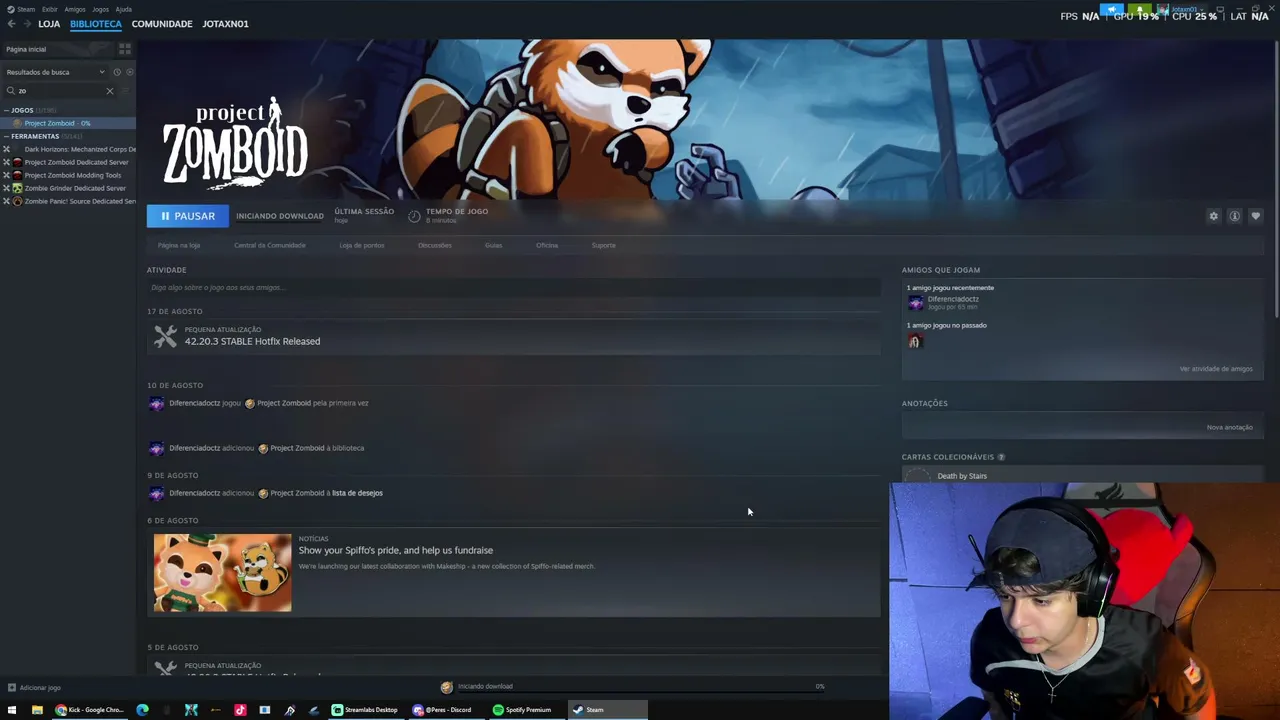Open the Discussões link

(435, 245)
